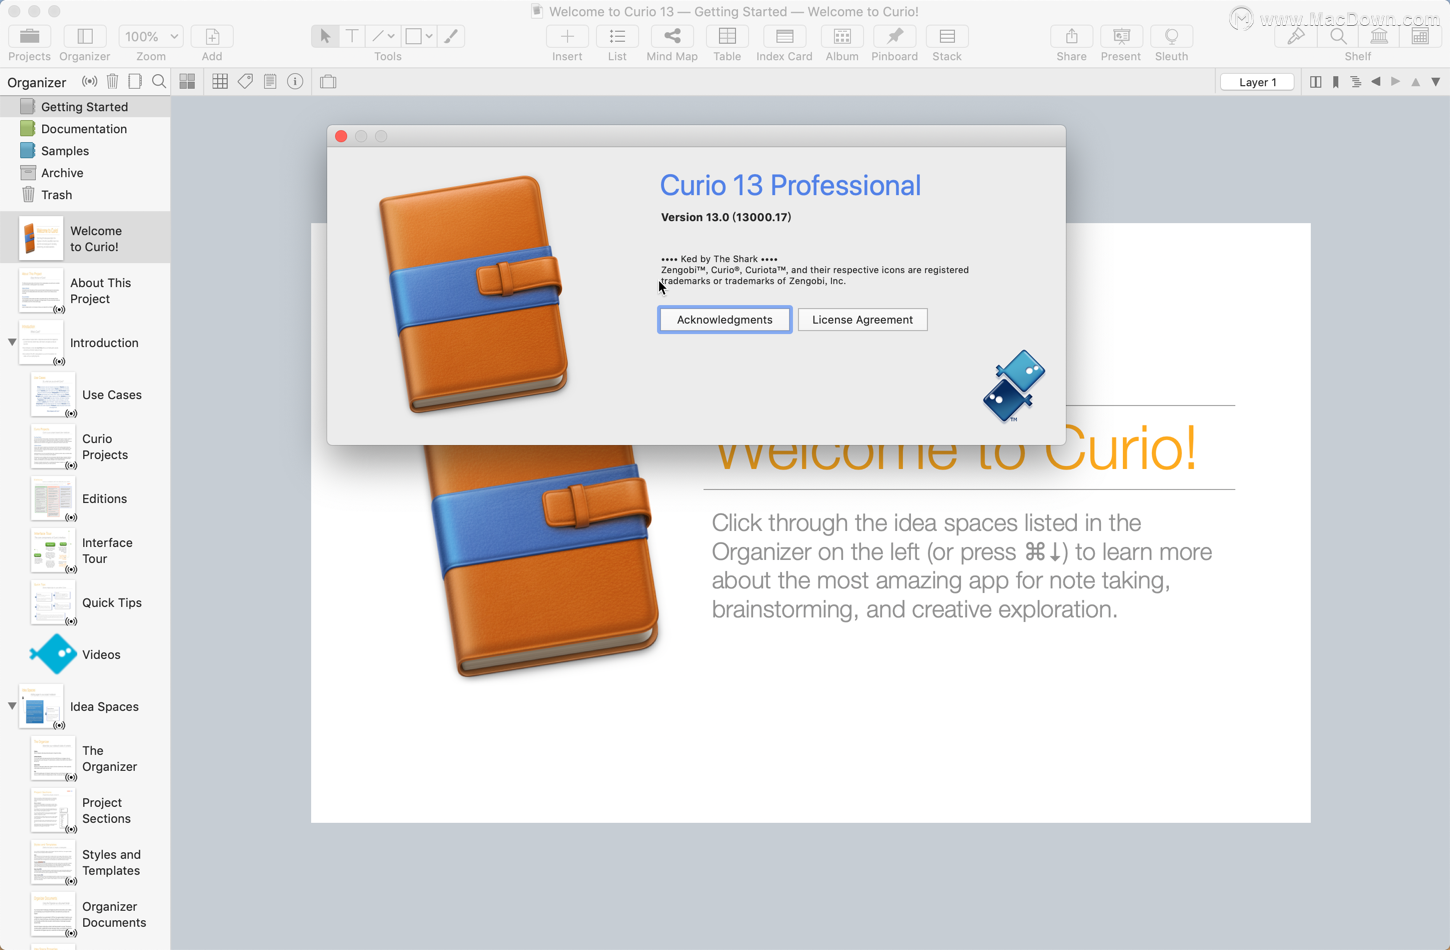Go to the previous idea space with the up arrow

pos(1416,82)
